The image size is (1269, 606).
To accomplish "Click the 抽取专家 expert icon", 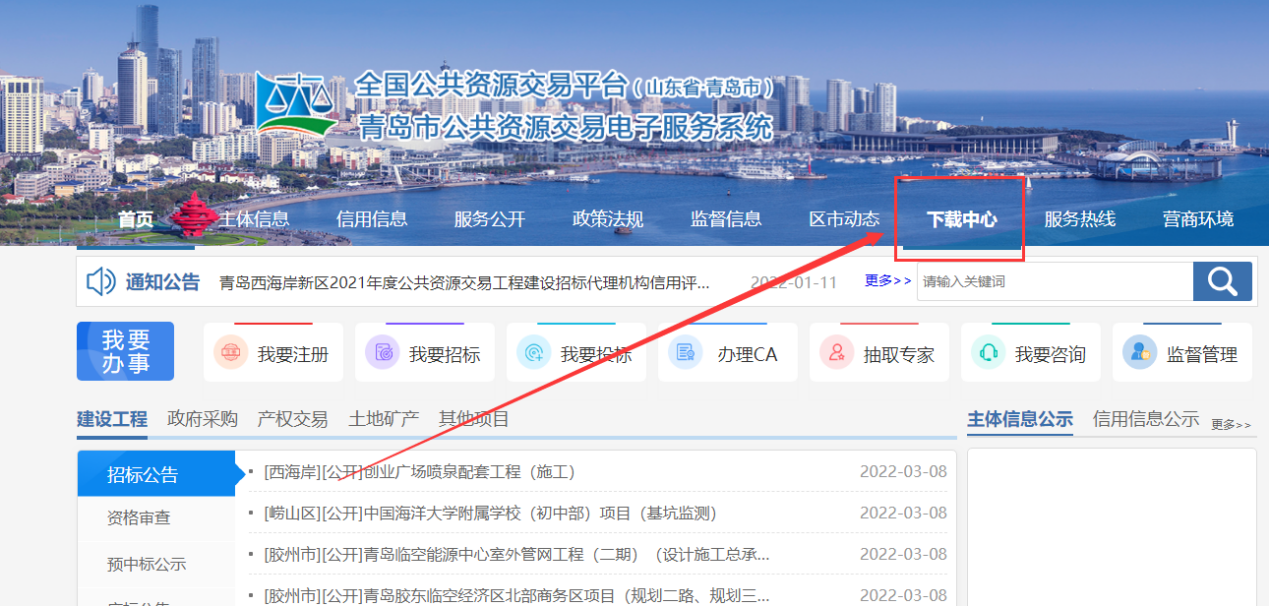I will click(836, 353).
